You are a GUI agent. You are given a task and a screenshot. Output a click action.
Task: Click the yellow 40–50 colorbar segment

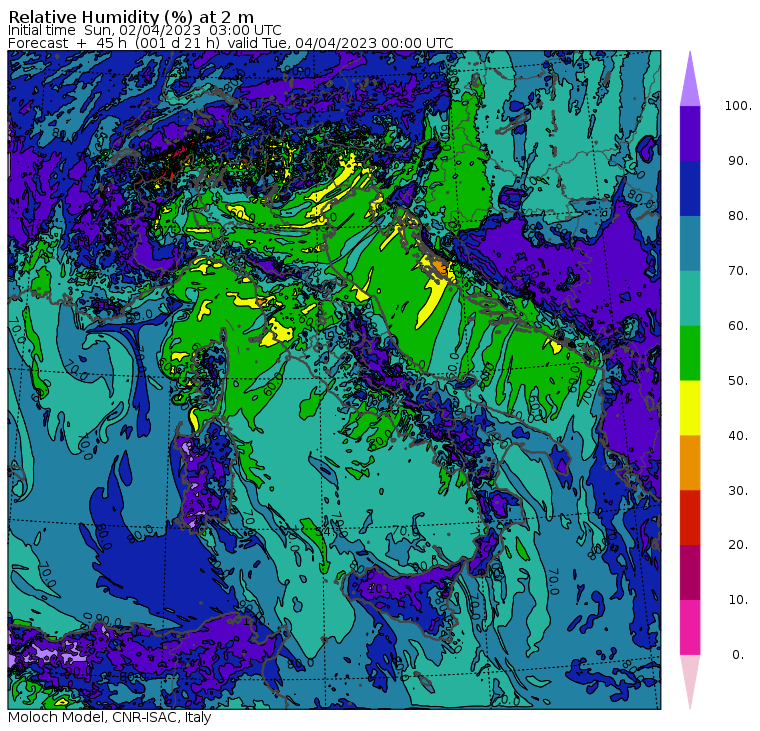click(690, 408)
